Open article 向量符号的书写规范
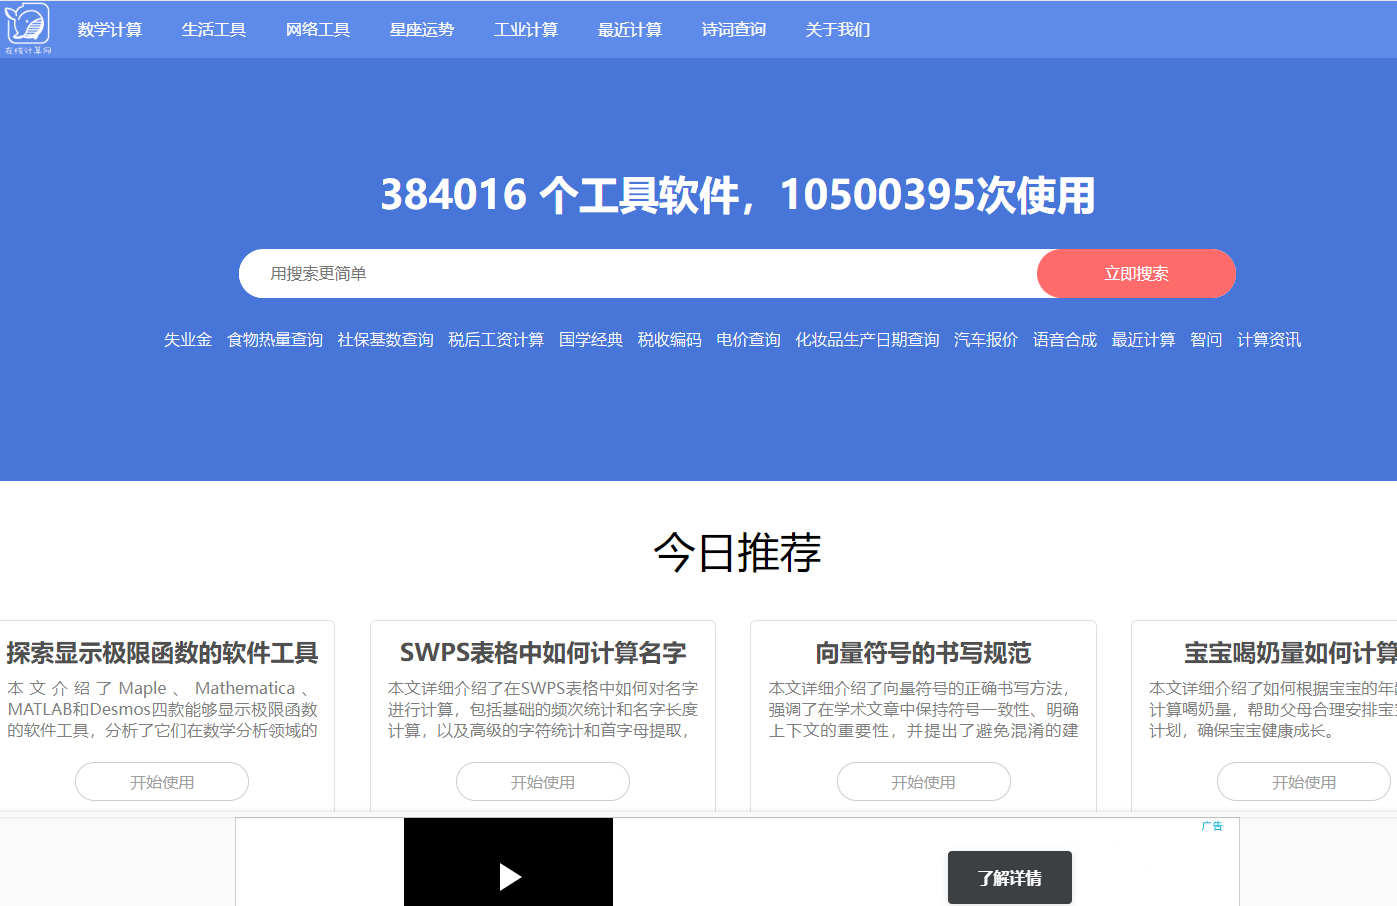Screen dimensions: 1397x906 tap(923, 653)
